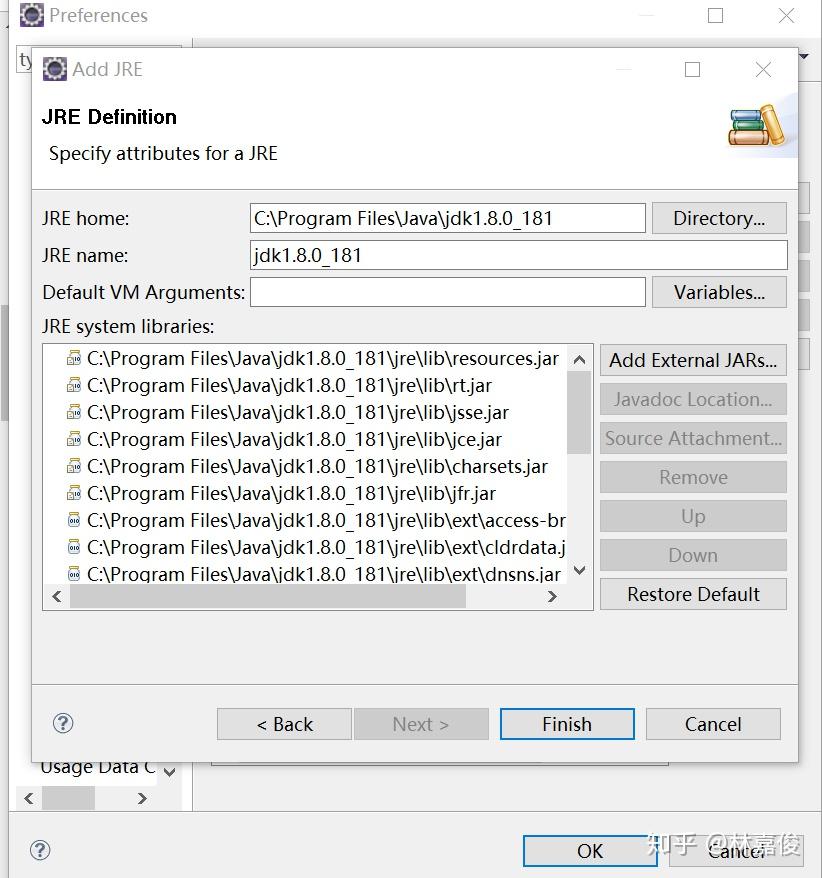Image resolution: width=822 pixels, height=878 pixels.
Task: Restore Default system libraries
Action: click(693, 594)
